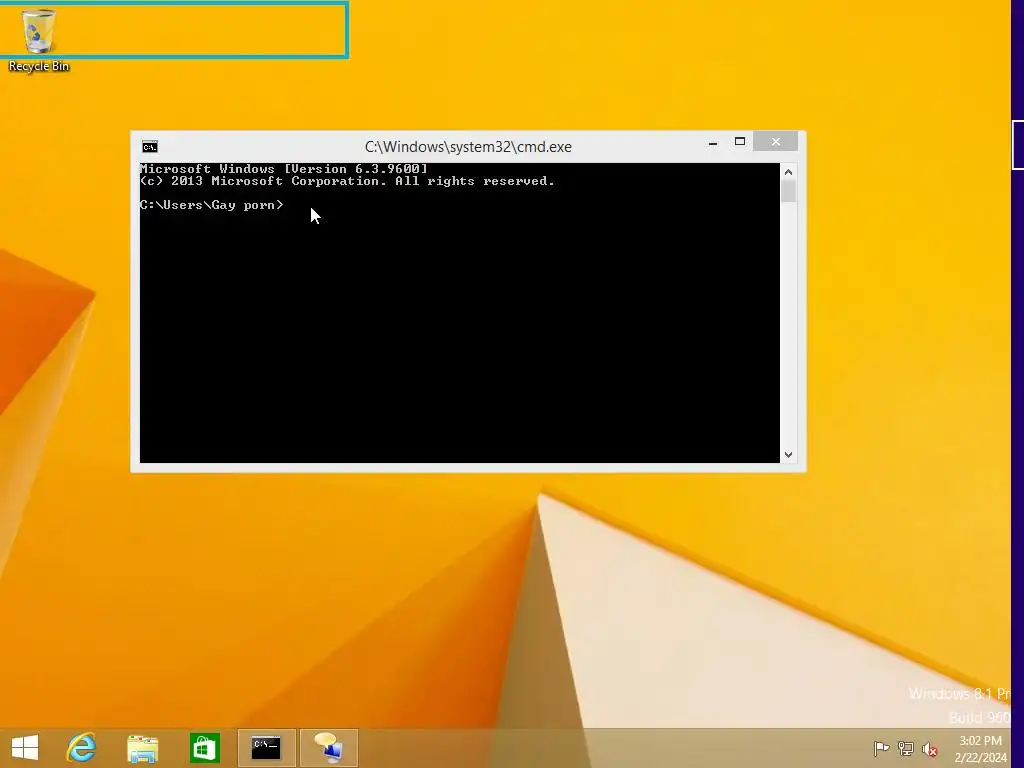Close the cmd.exe window
The height and width of the screenshot is (768, 1024).
click(775, 142)
